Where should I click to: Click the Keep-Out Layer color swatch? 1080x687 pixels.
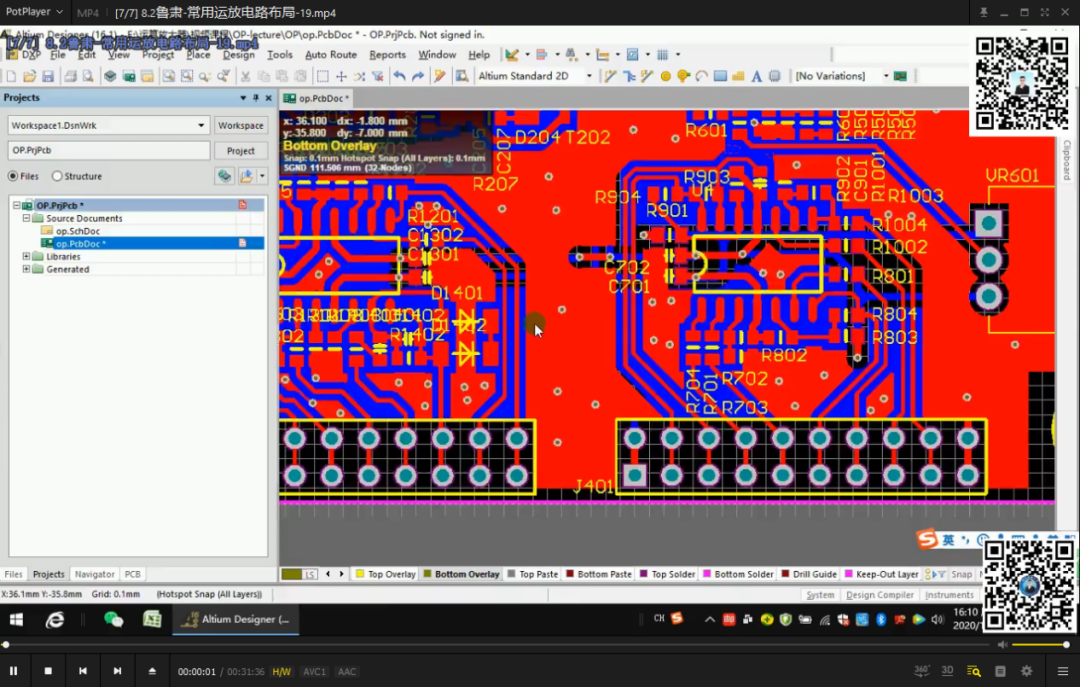coord(849,574)
